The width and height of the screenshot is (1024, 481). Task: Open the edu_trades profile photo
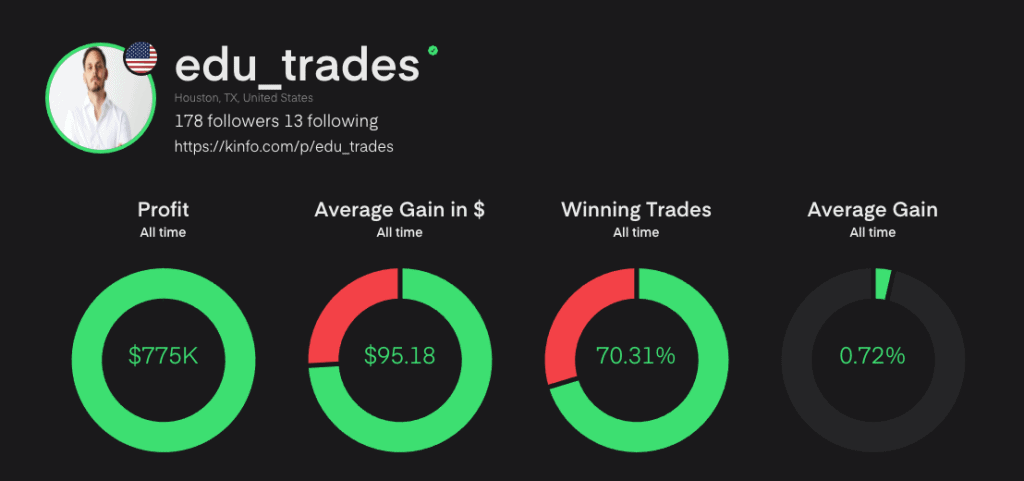(97, 99)
